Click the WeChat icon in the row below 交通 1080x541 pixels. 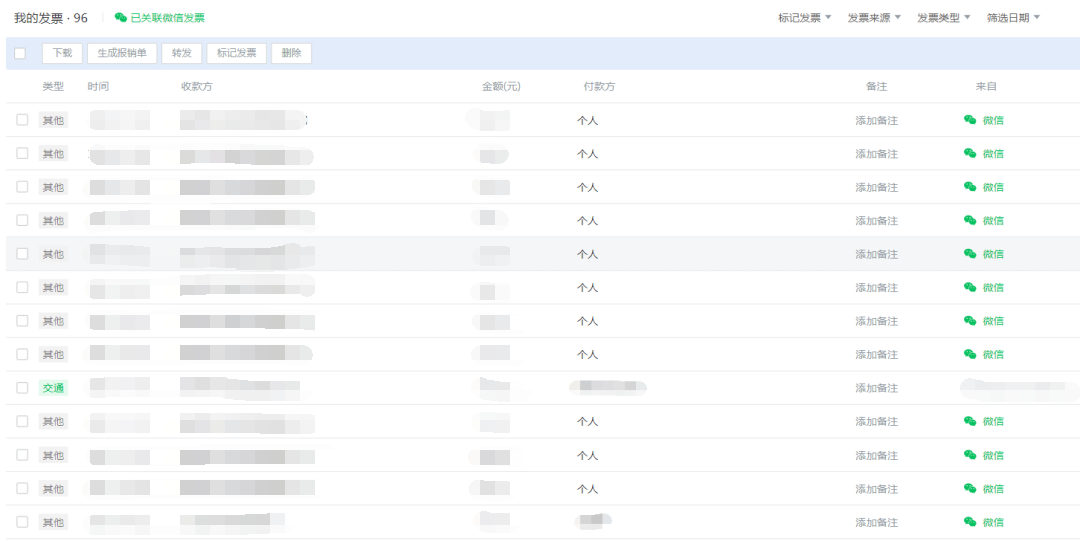click(970, 421)
